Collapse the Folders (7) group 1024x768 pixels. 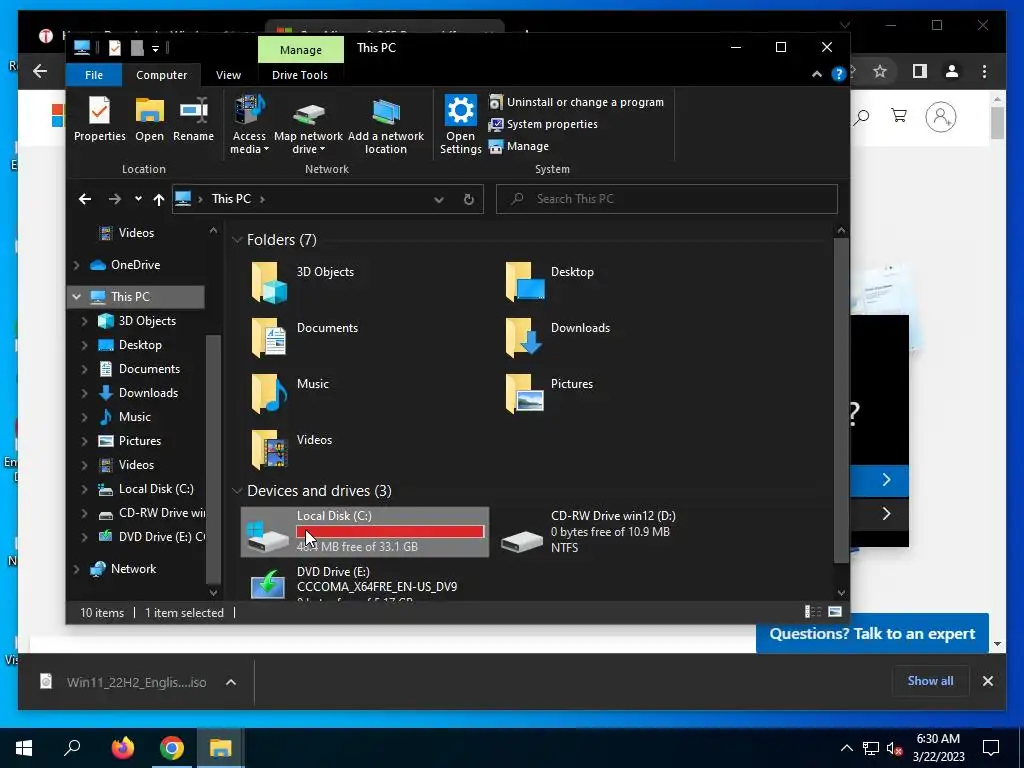pos(237,240)
